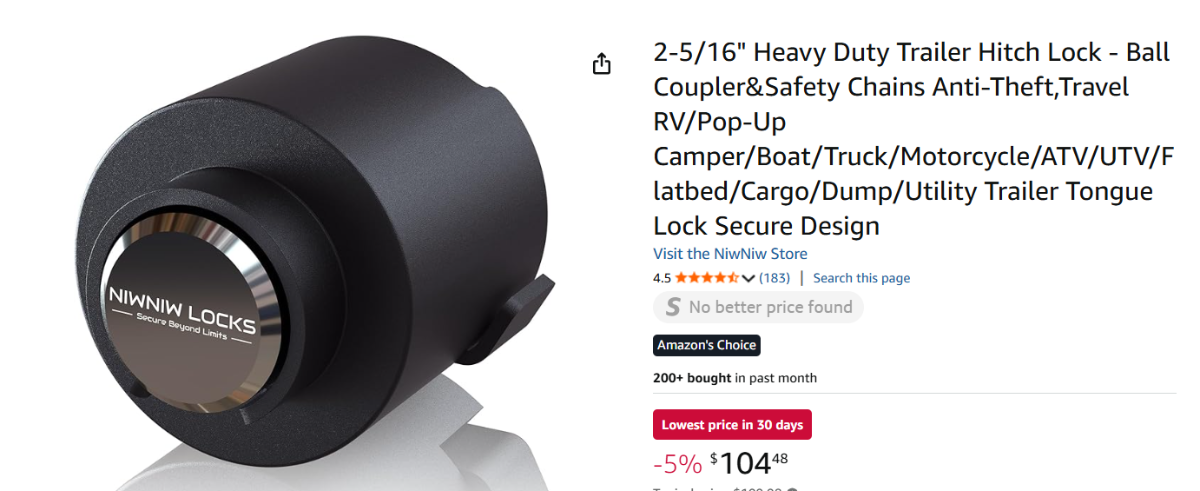
Task: Expand the ratings chevron next to the stars
Action: (749, 278)
